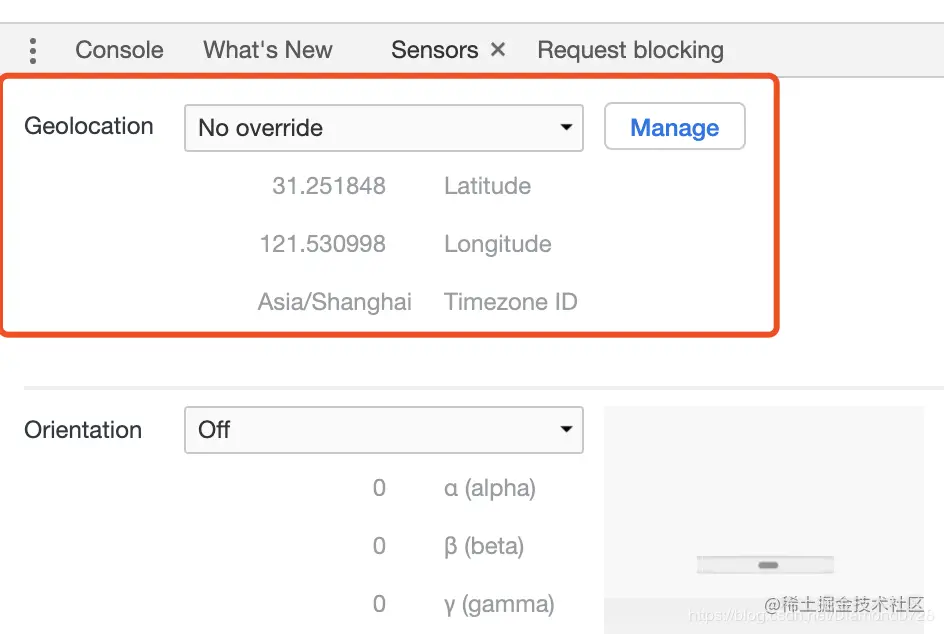944x634 pixels.
Task: Click the Orientation dropdown arrow
Action: (x=566, y=429)
